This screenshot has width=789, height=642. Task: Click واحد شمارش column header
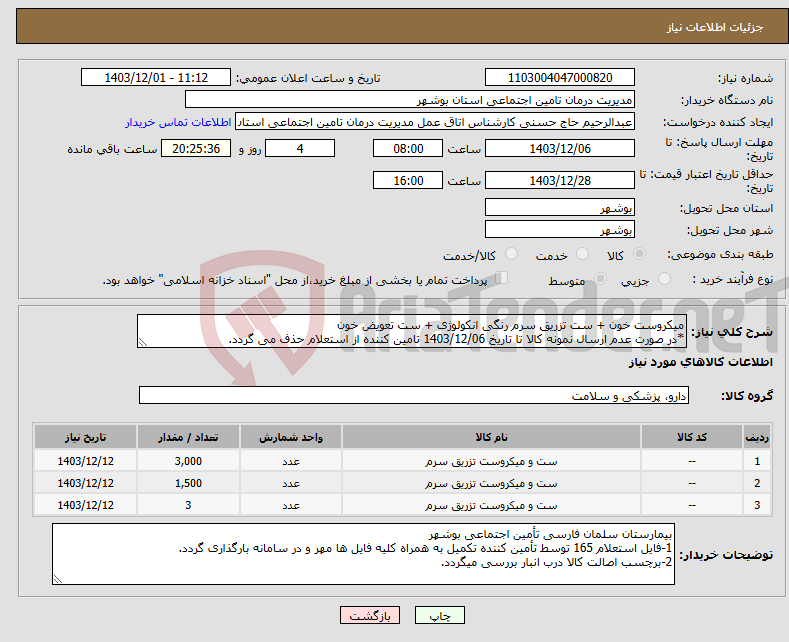coord(291,437)
